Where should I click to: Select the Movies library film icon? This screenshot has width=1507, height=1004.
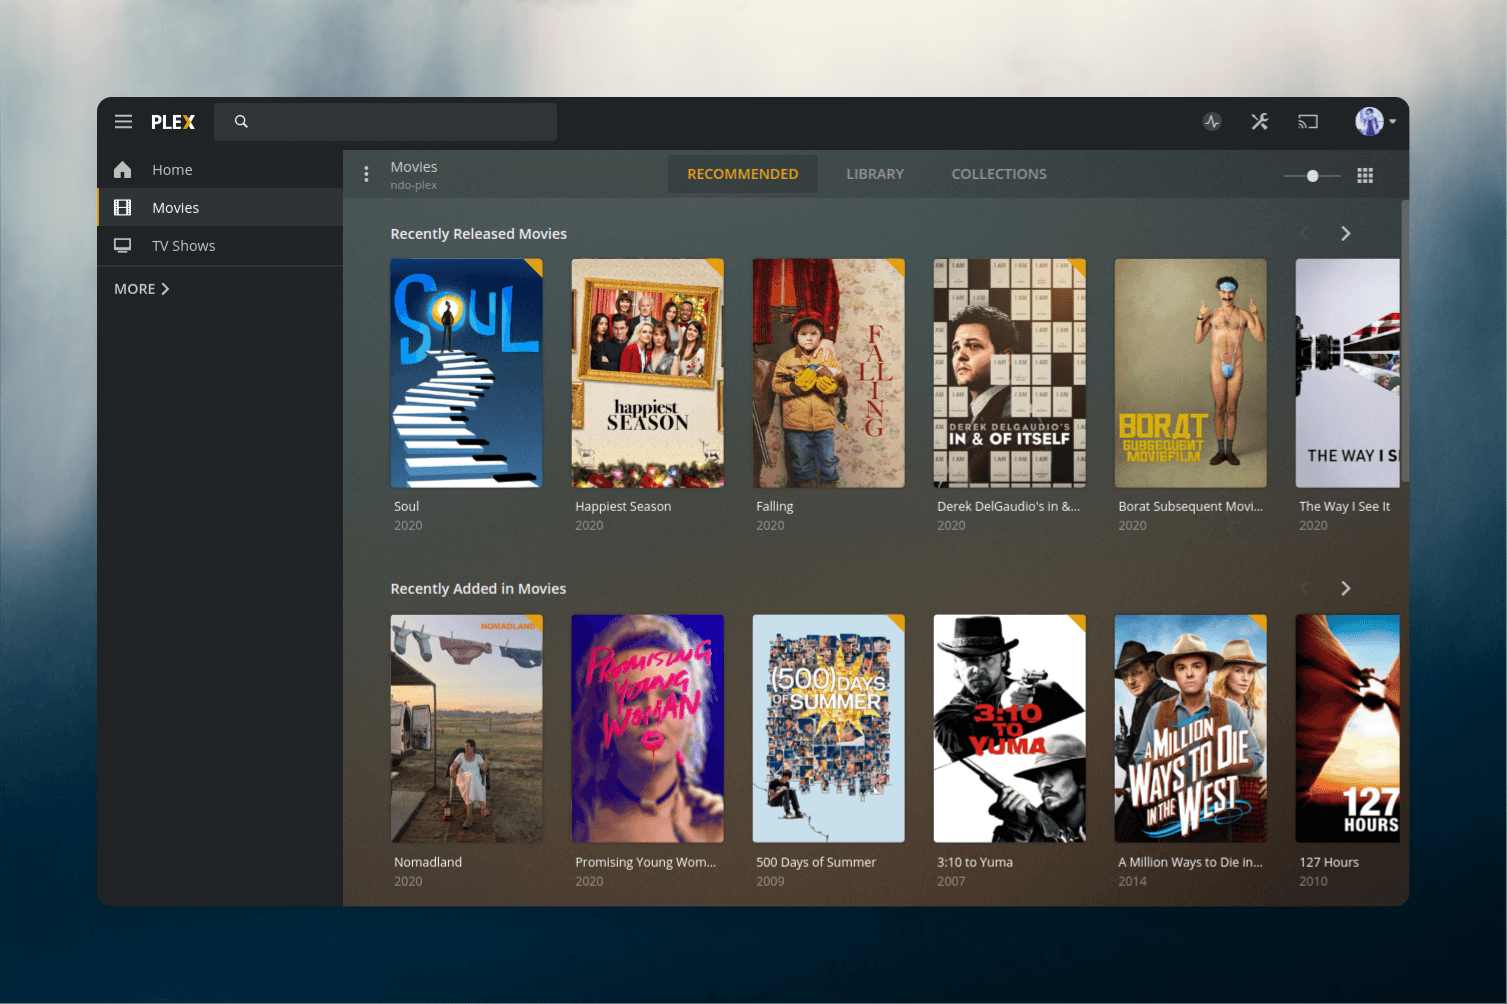pyautogui.click(x=122, y=207)
